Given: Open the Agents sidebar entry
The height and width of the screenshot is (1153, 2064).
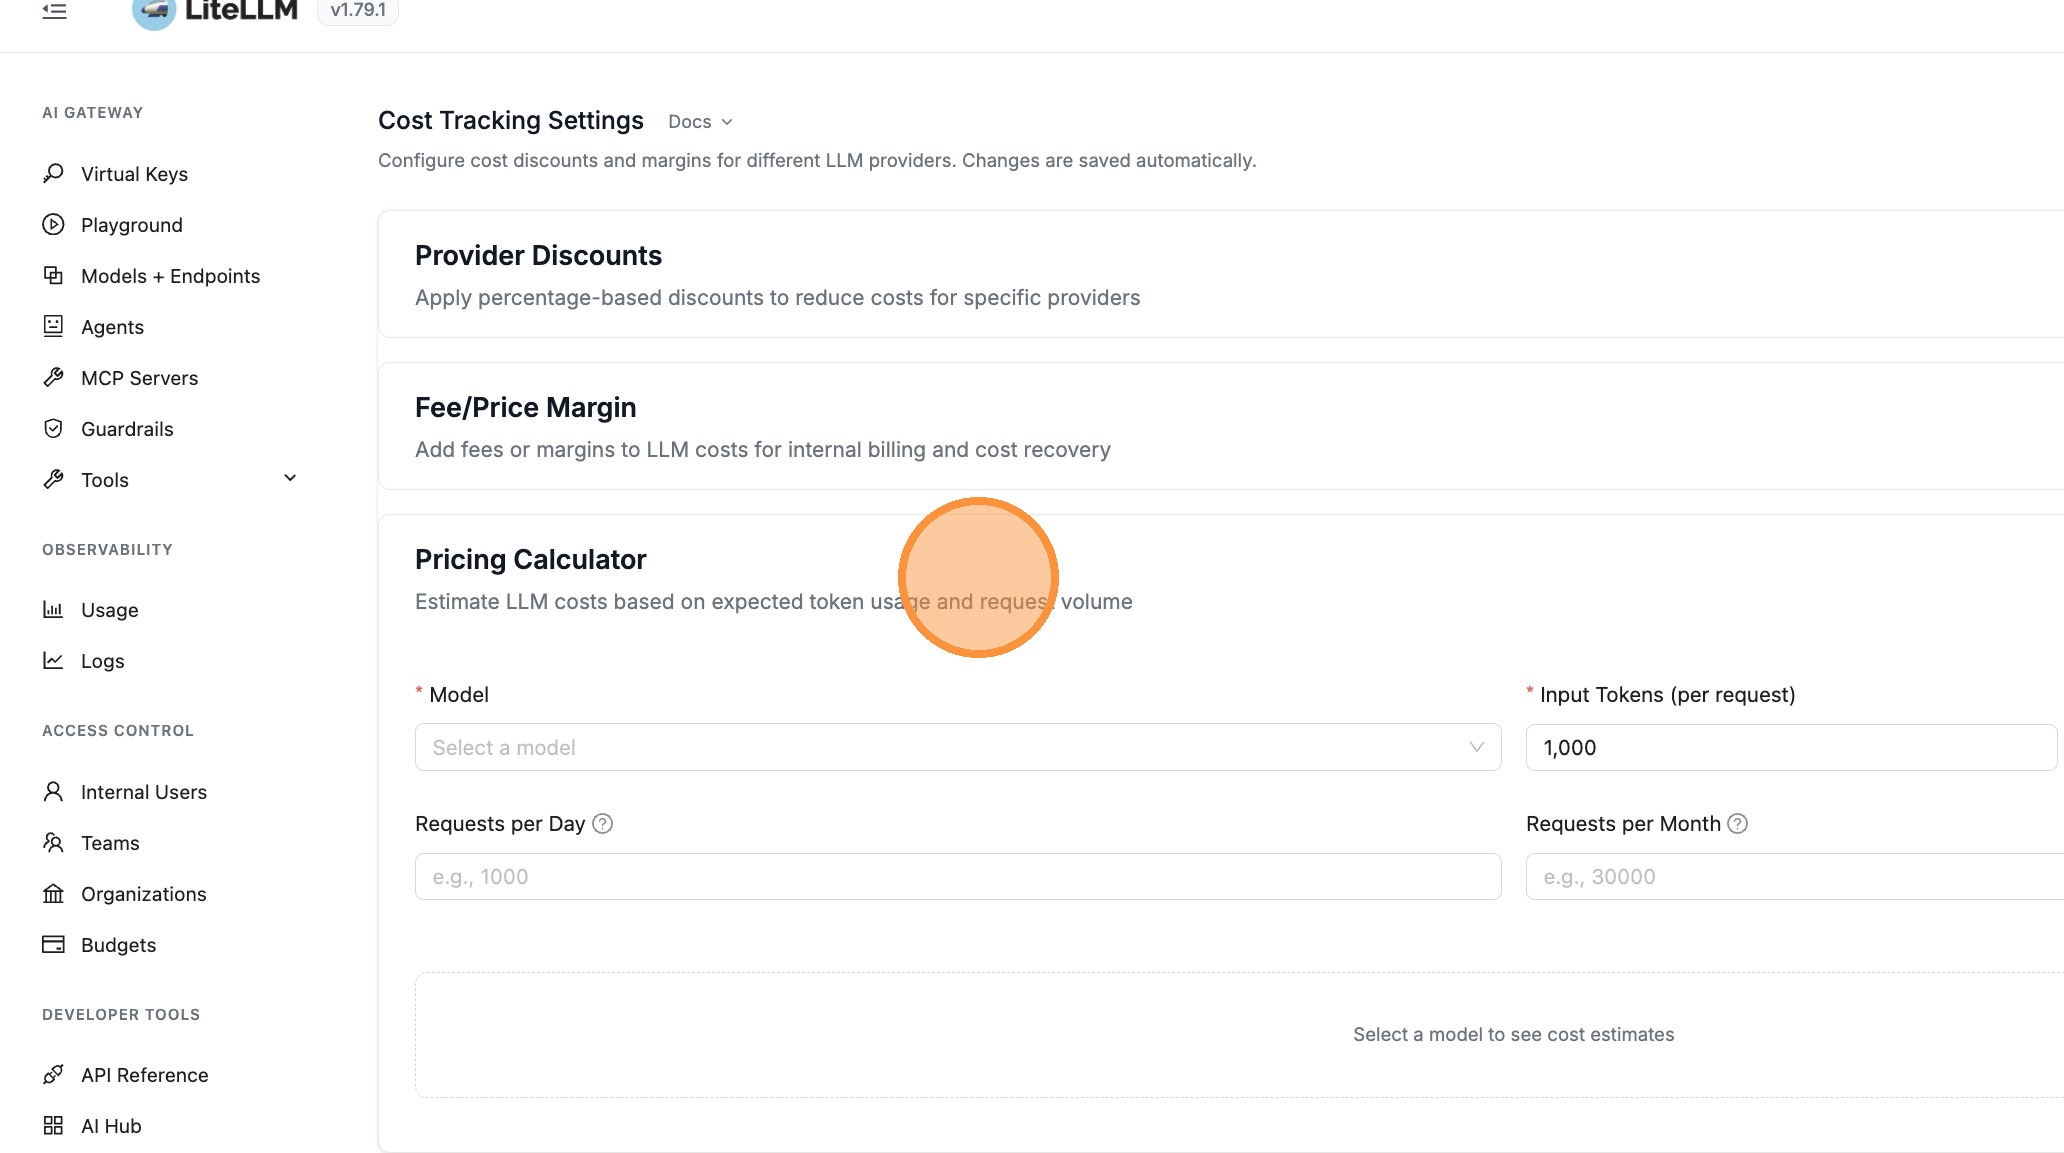Looking at the screenshot, I should [x=112, y=326].
